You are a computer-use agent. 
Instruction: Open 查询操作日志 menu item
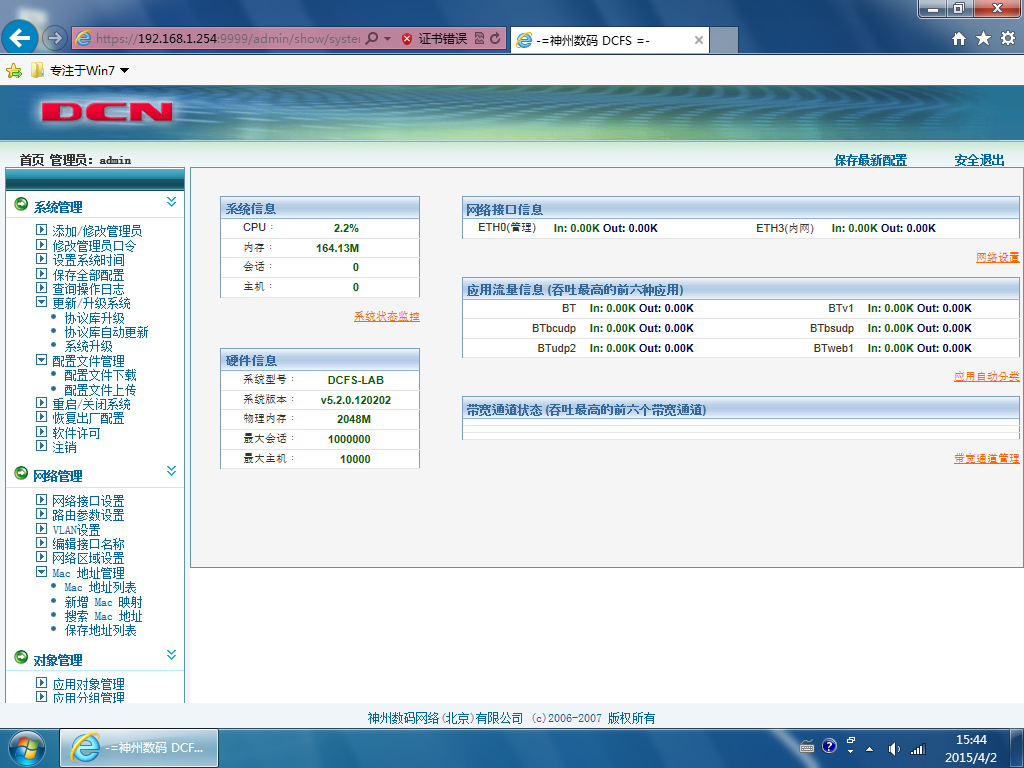pyautogui.click(x=88, y=289)
